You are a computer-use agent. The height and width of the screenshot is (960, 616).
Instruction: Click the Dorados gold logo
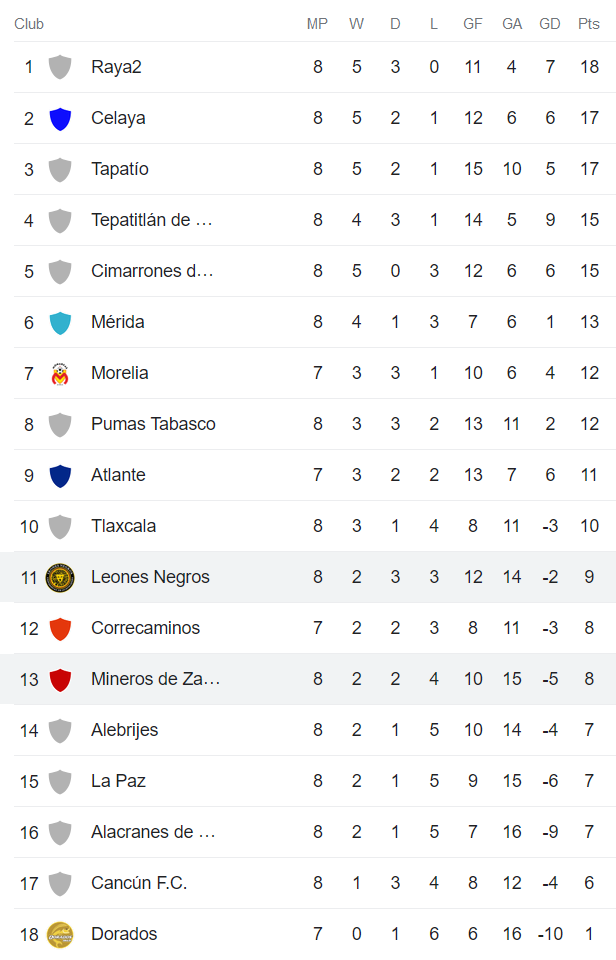point(60,934)
